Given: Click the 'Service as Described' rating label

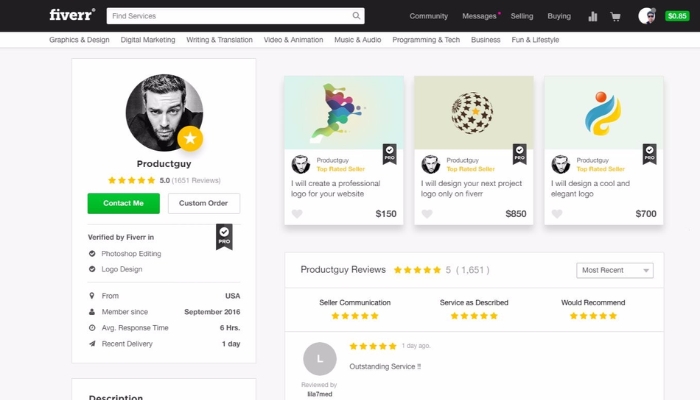Looking at the screenshot, I should pos(474,302).
